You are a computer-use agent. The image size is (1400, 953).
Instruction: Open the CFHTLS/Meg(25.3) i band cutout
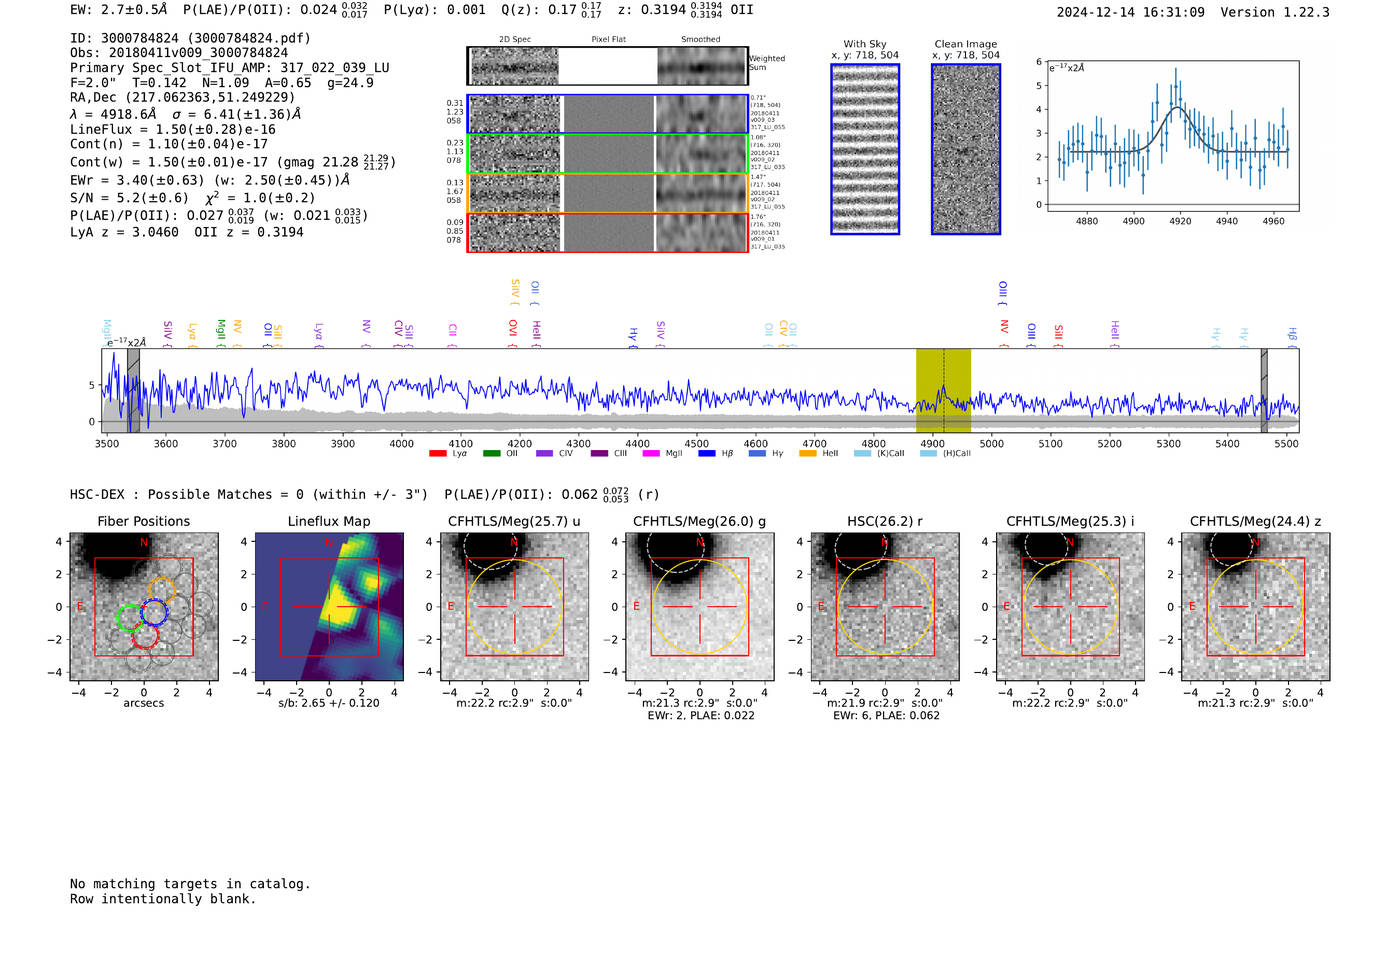(x=1070, y=607)
